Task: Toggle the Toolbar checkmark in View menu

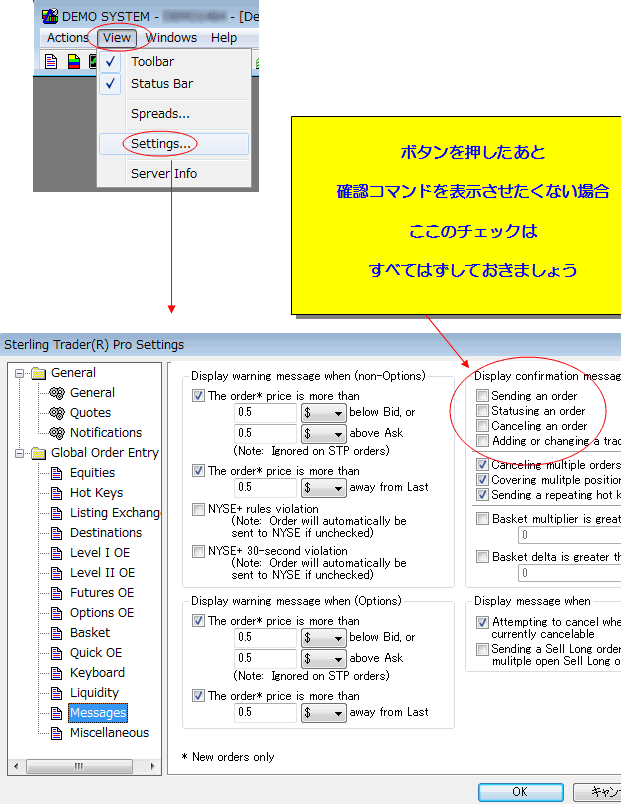Action: tap(110, 62)
